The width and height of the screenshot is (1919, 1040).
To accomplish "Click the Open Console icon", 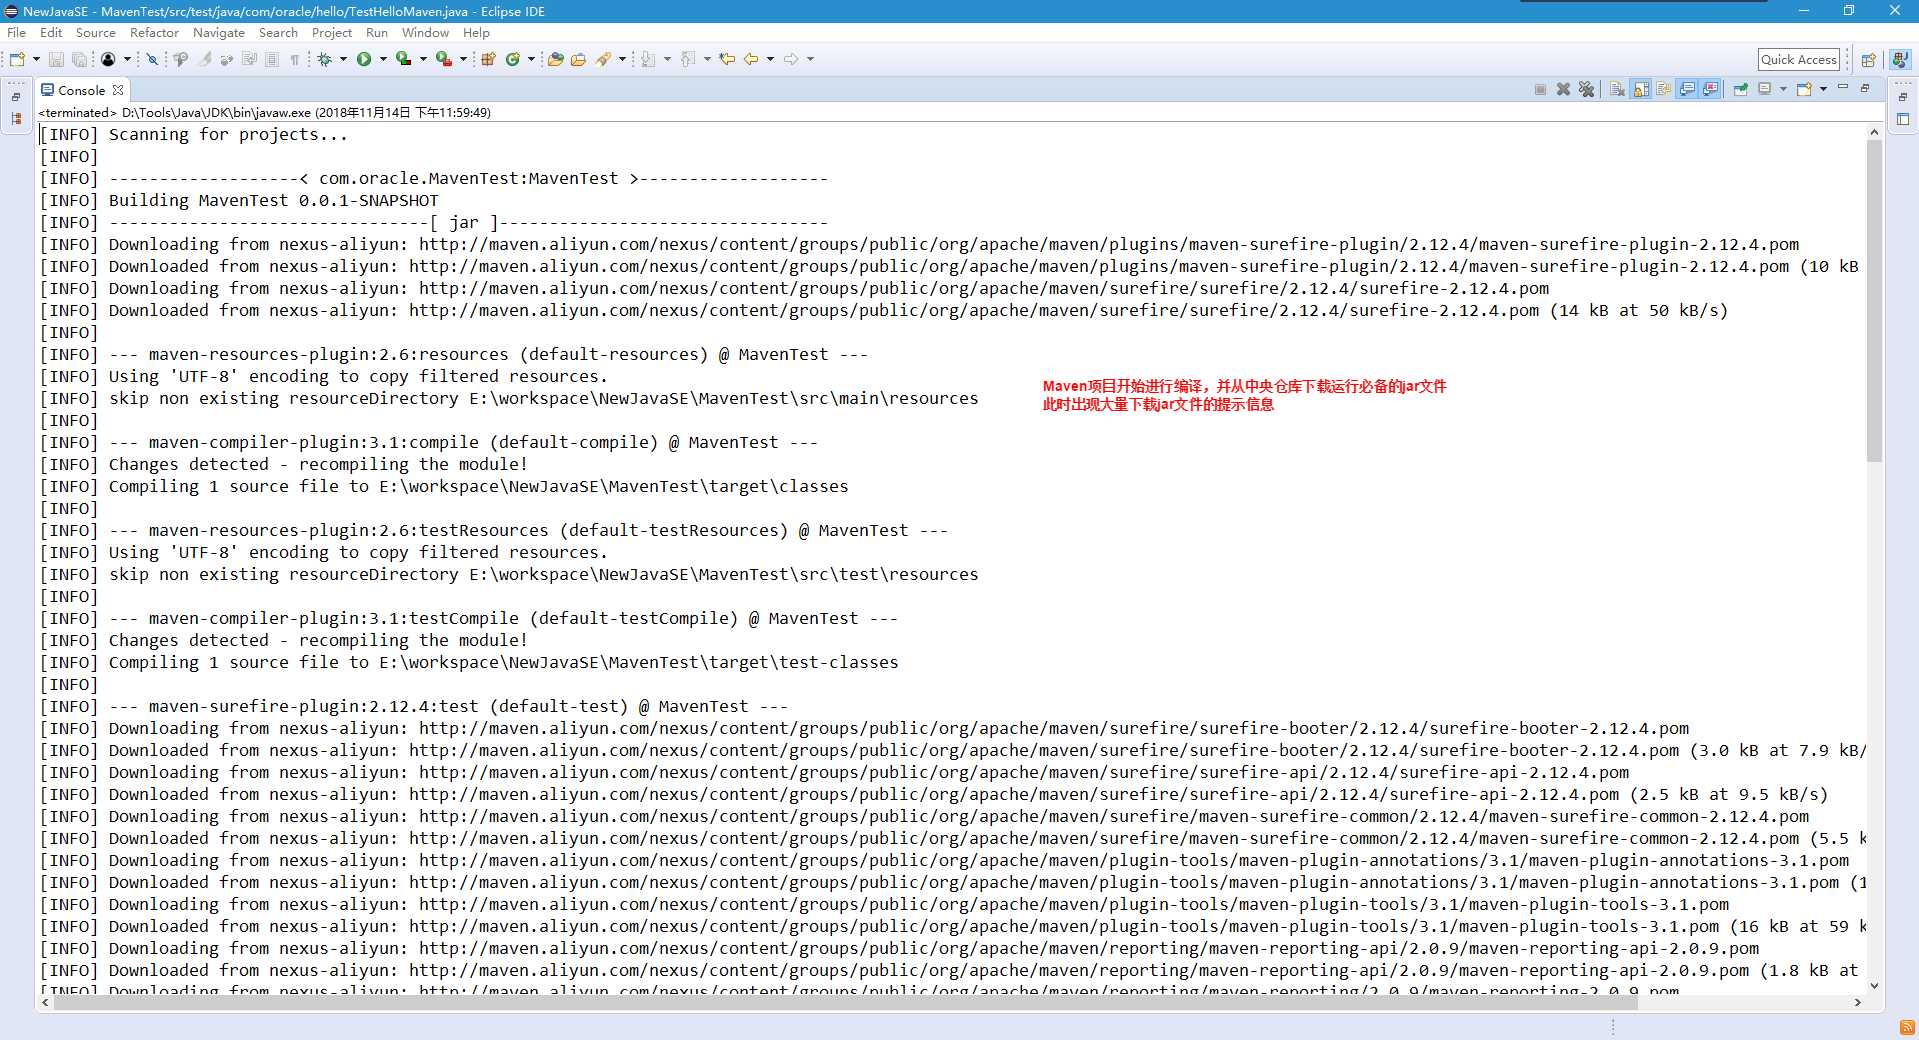I will (1804, 89).
